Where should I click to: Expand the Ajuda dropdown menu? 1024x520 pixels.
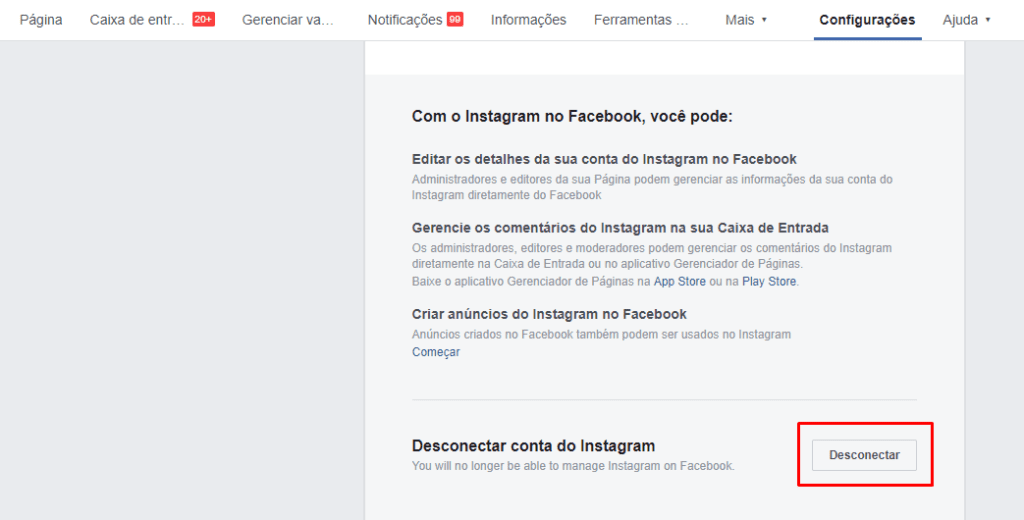click(x=966, y=20)
